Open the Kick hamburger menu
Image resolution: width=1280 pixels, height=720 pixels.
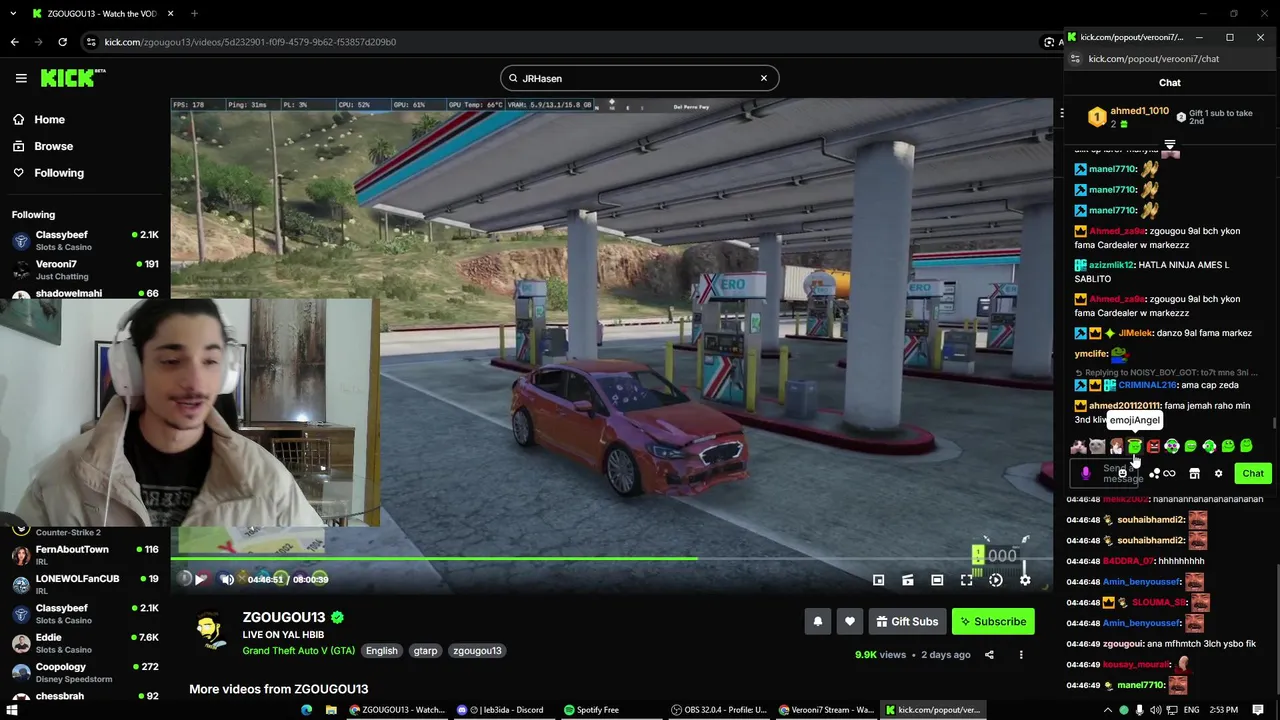tap(21, 78)
